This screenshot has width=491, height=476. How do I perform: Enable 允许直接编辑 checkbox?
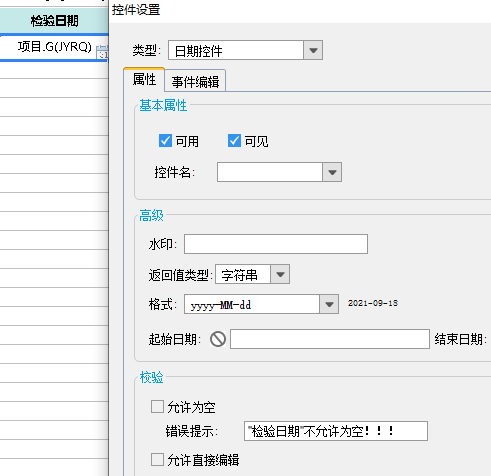pyautogui.click(x=157, y=459)
